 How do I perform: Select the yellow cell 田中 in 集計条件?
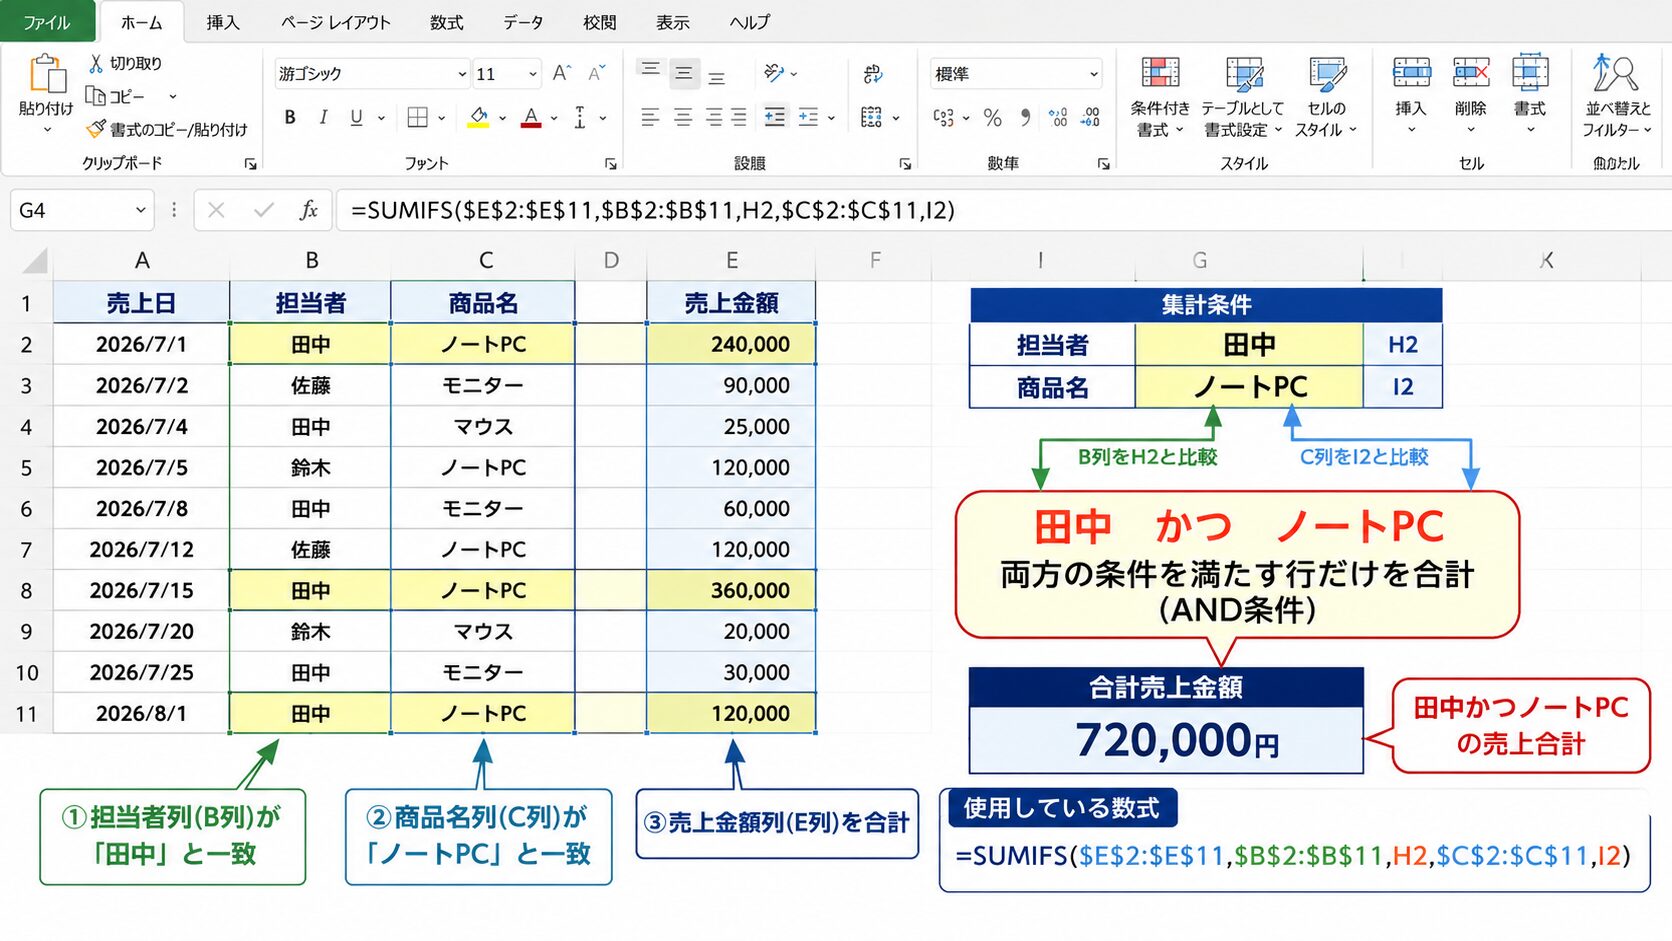1249,345
